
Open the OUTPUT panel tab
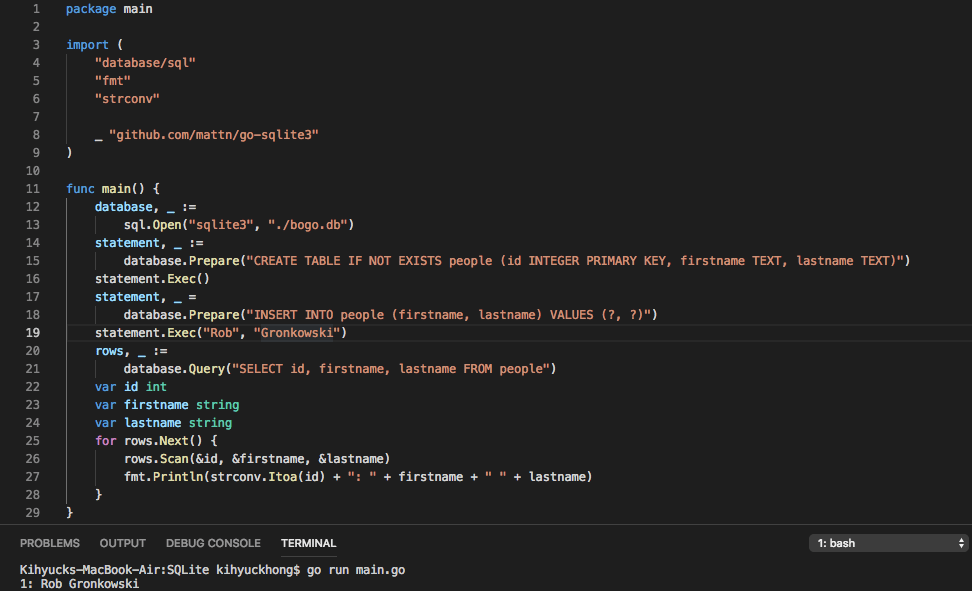tap(122, 543)
